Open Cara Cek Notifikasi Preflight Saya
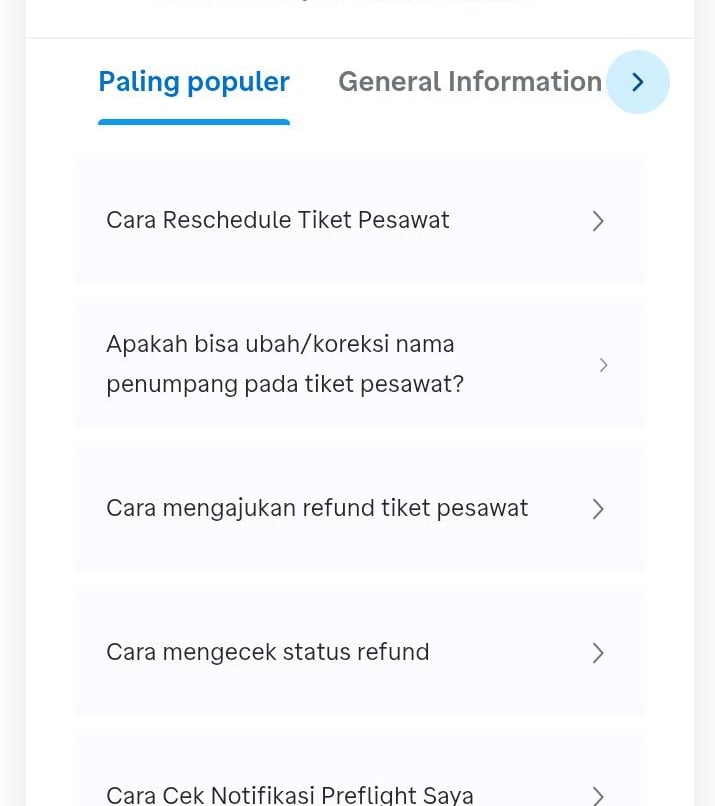The height and width of the screenshot is (806, 715). 290,795
